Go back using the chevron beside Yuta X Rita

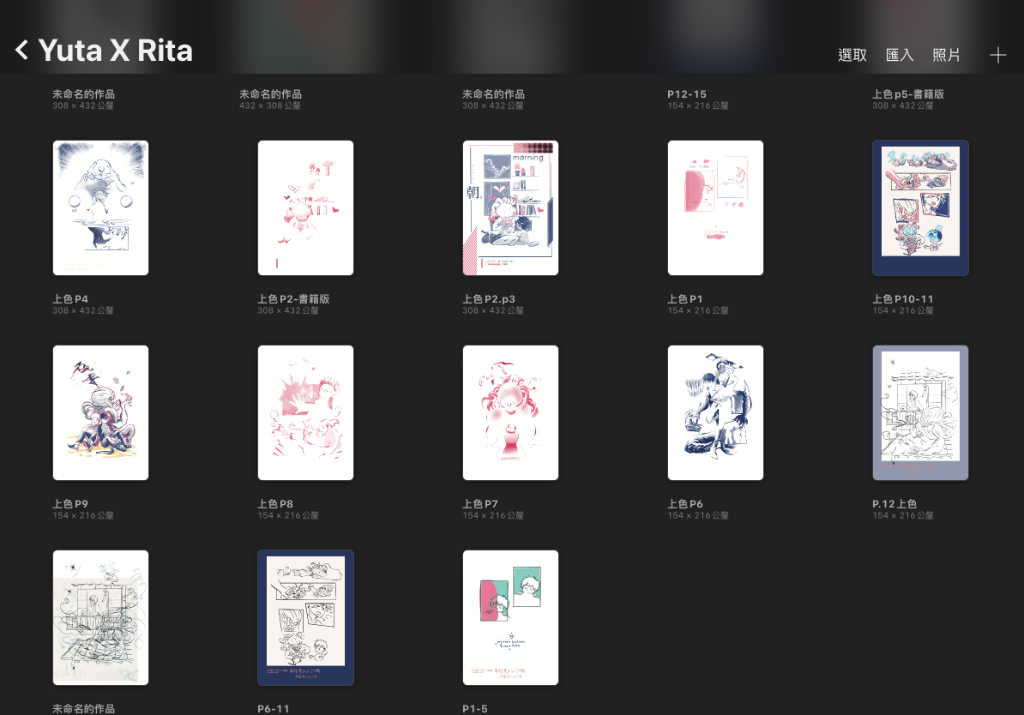tap(22, 50)
